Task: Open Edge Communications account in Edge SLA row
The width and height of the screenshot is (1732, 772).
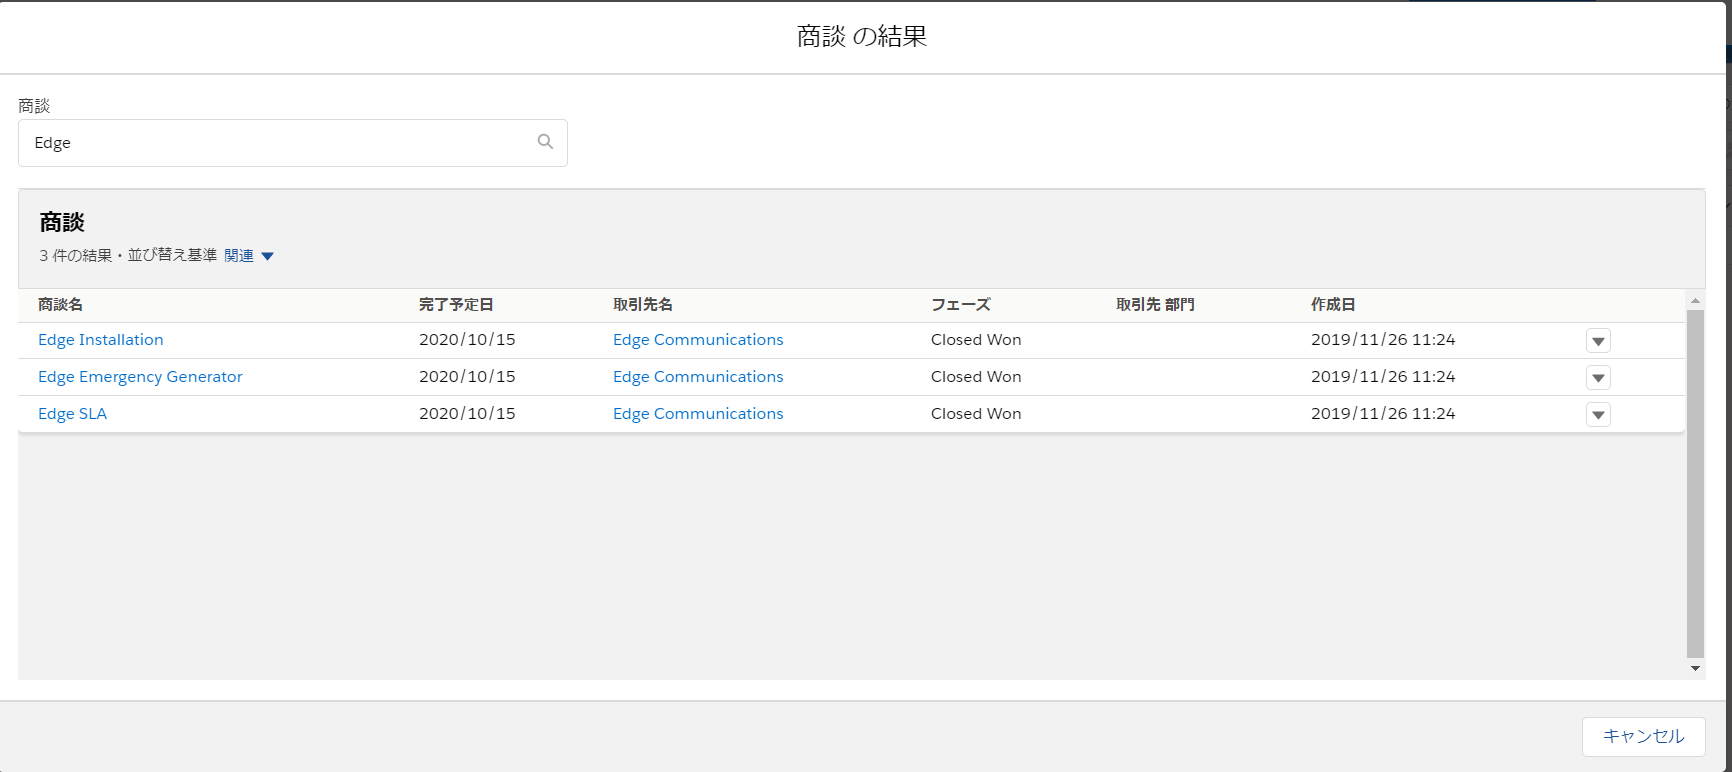Action: (x=698, y=414)
